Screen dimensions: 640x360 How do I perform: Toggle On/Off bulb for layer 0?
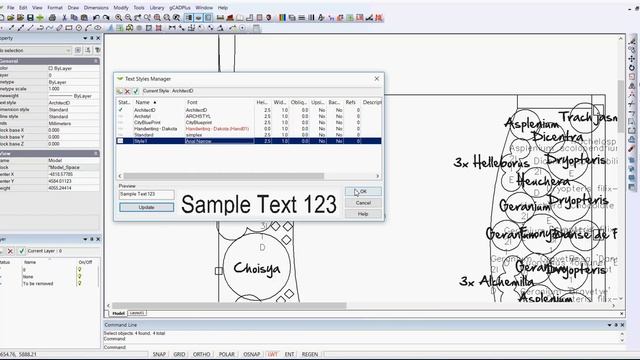80,270
